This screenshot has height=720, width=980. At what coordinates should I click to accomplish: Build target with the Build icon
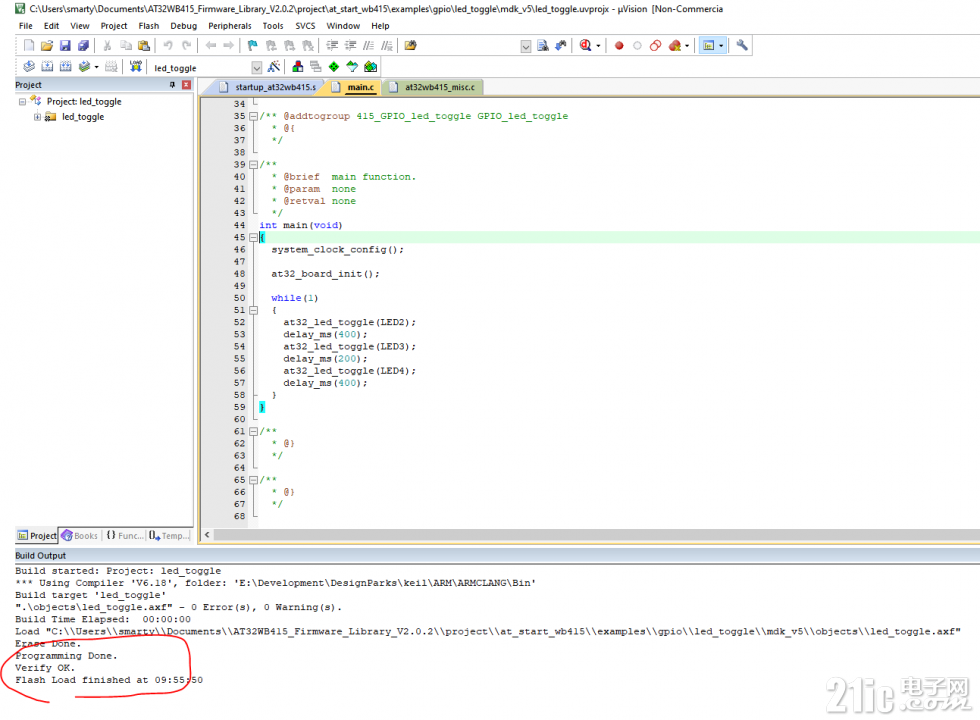pyautogui.click(x=47, y=66)
